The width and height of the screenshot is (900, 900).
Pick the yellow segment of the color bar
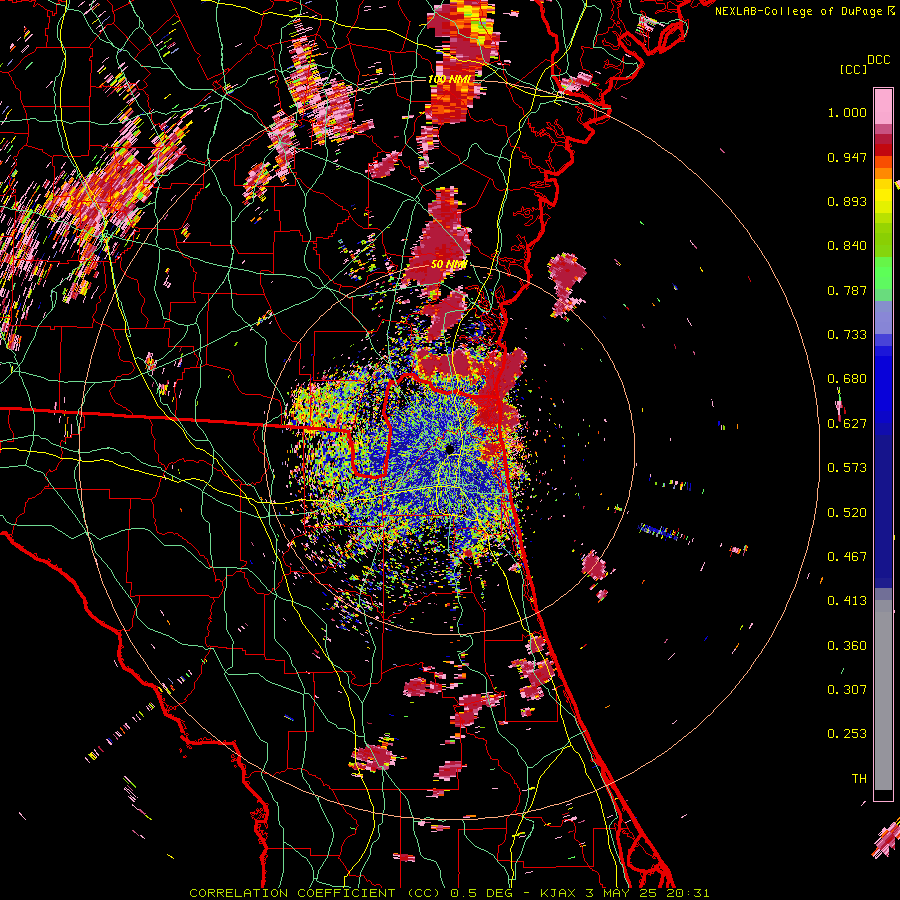point(883,197)
